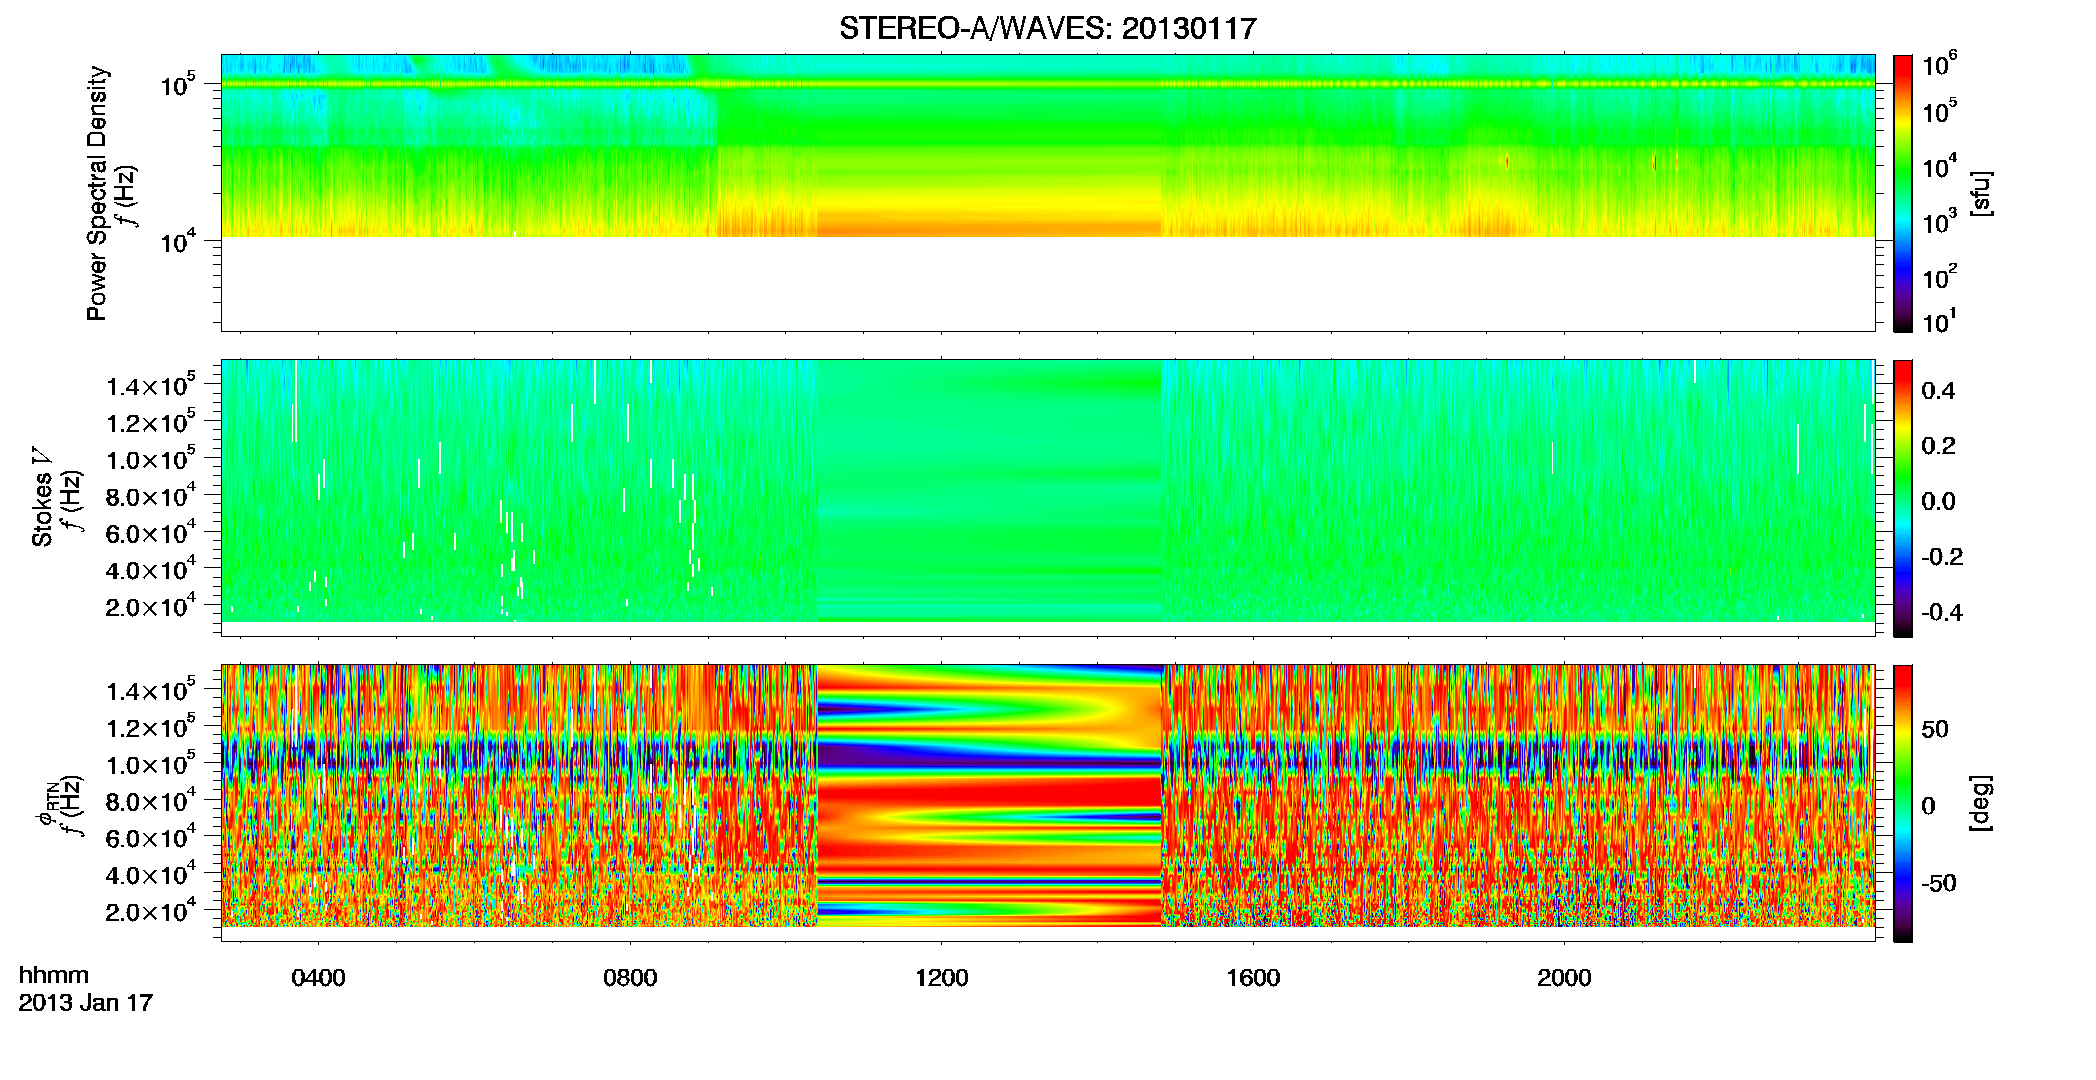Click the [sfu] unit label
The image size is (2096, 1080).
point(1981,194)
